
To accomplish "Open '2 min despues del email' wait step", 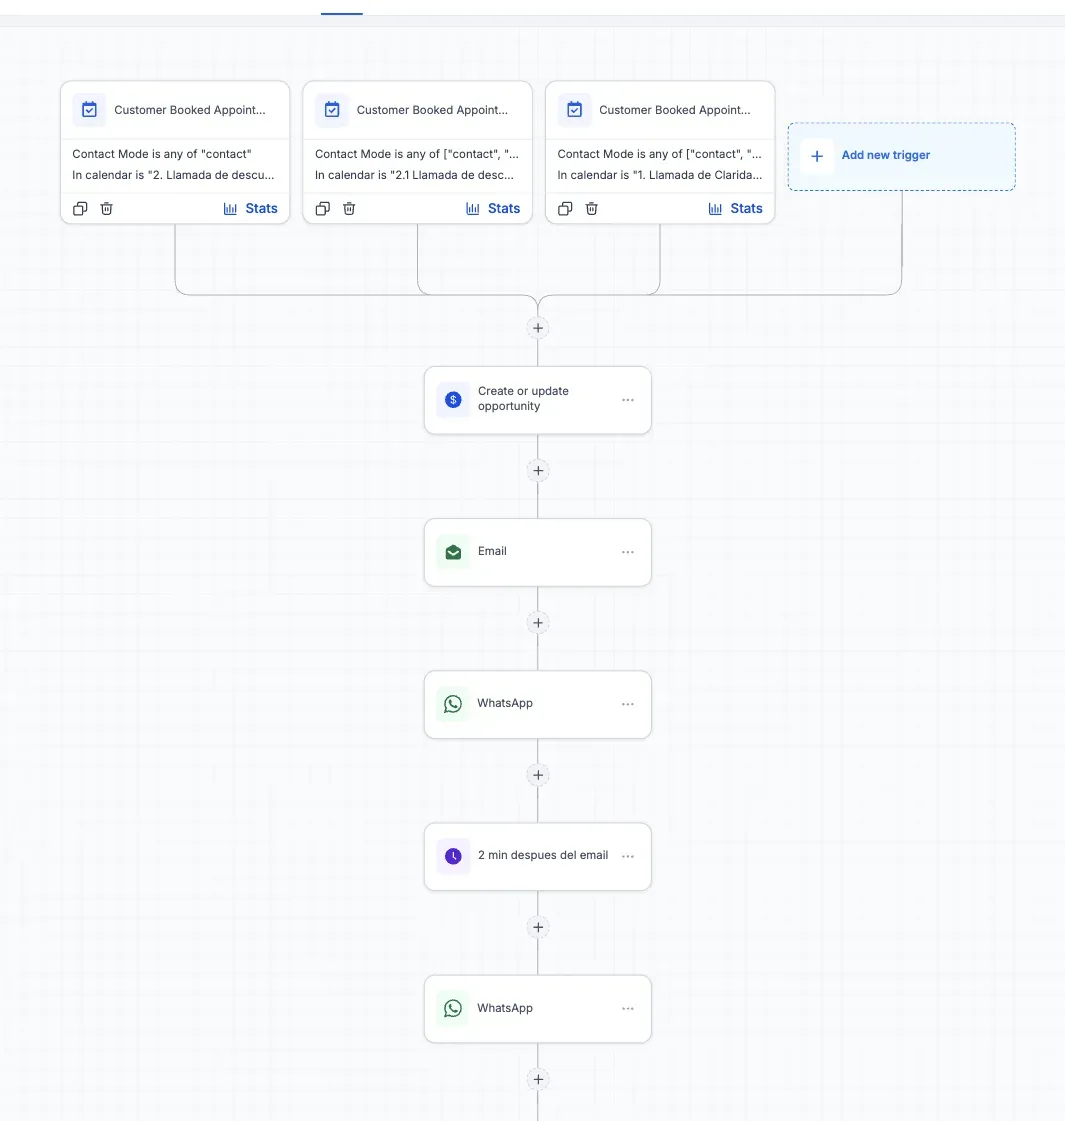I will coord(538,856).
